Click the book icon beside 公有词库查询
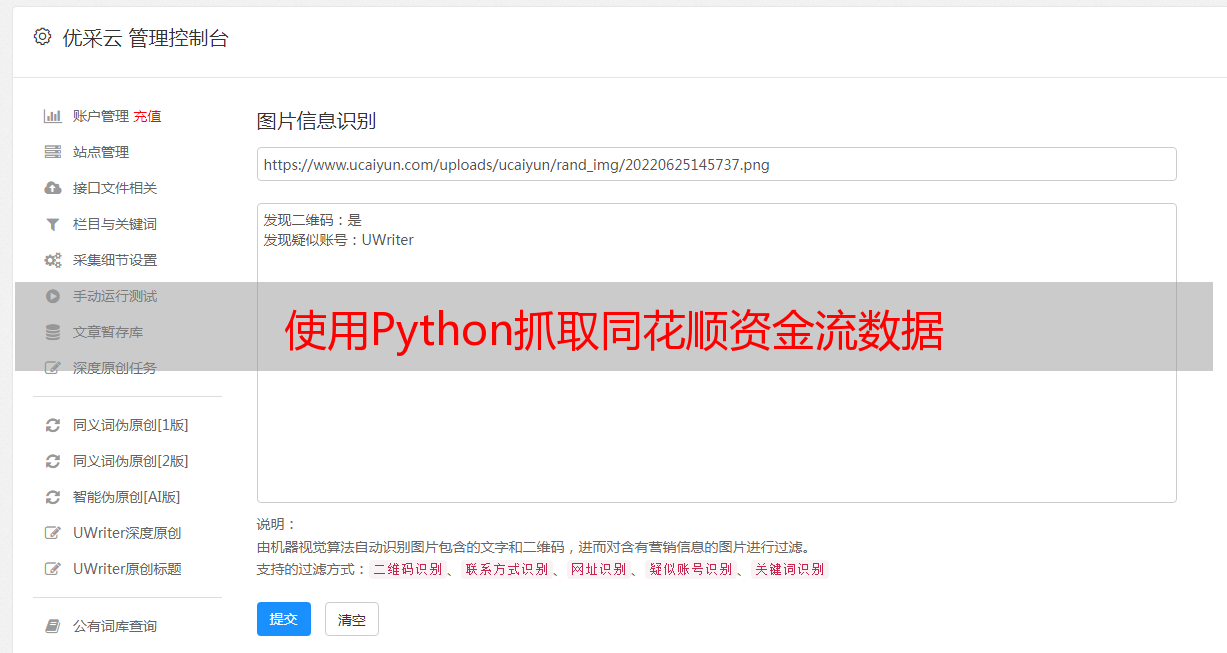This screenshot has height=653, width=1227. 53,626
